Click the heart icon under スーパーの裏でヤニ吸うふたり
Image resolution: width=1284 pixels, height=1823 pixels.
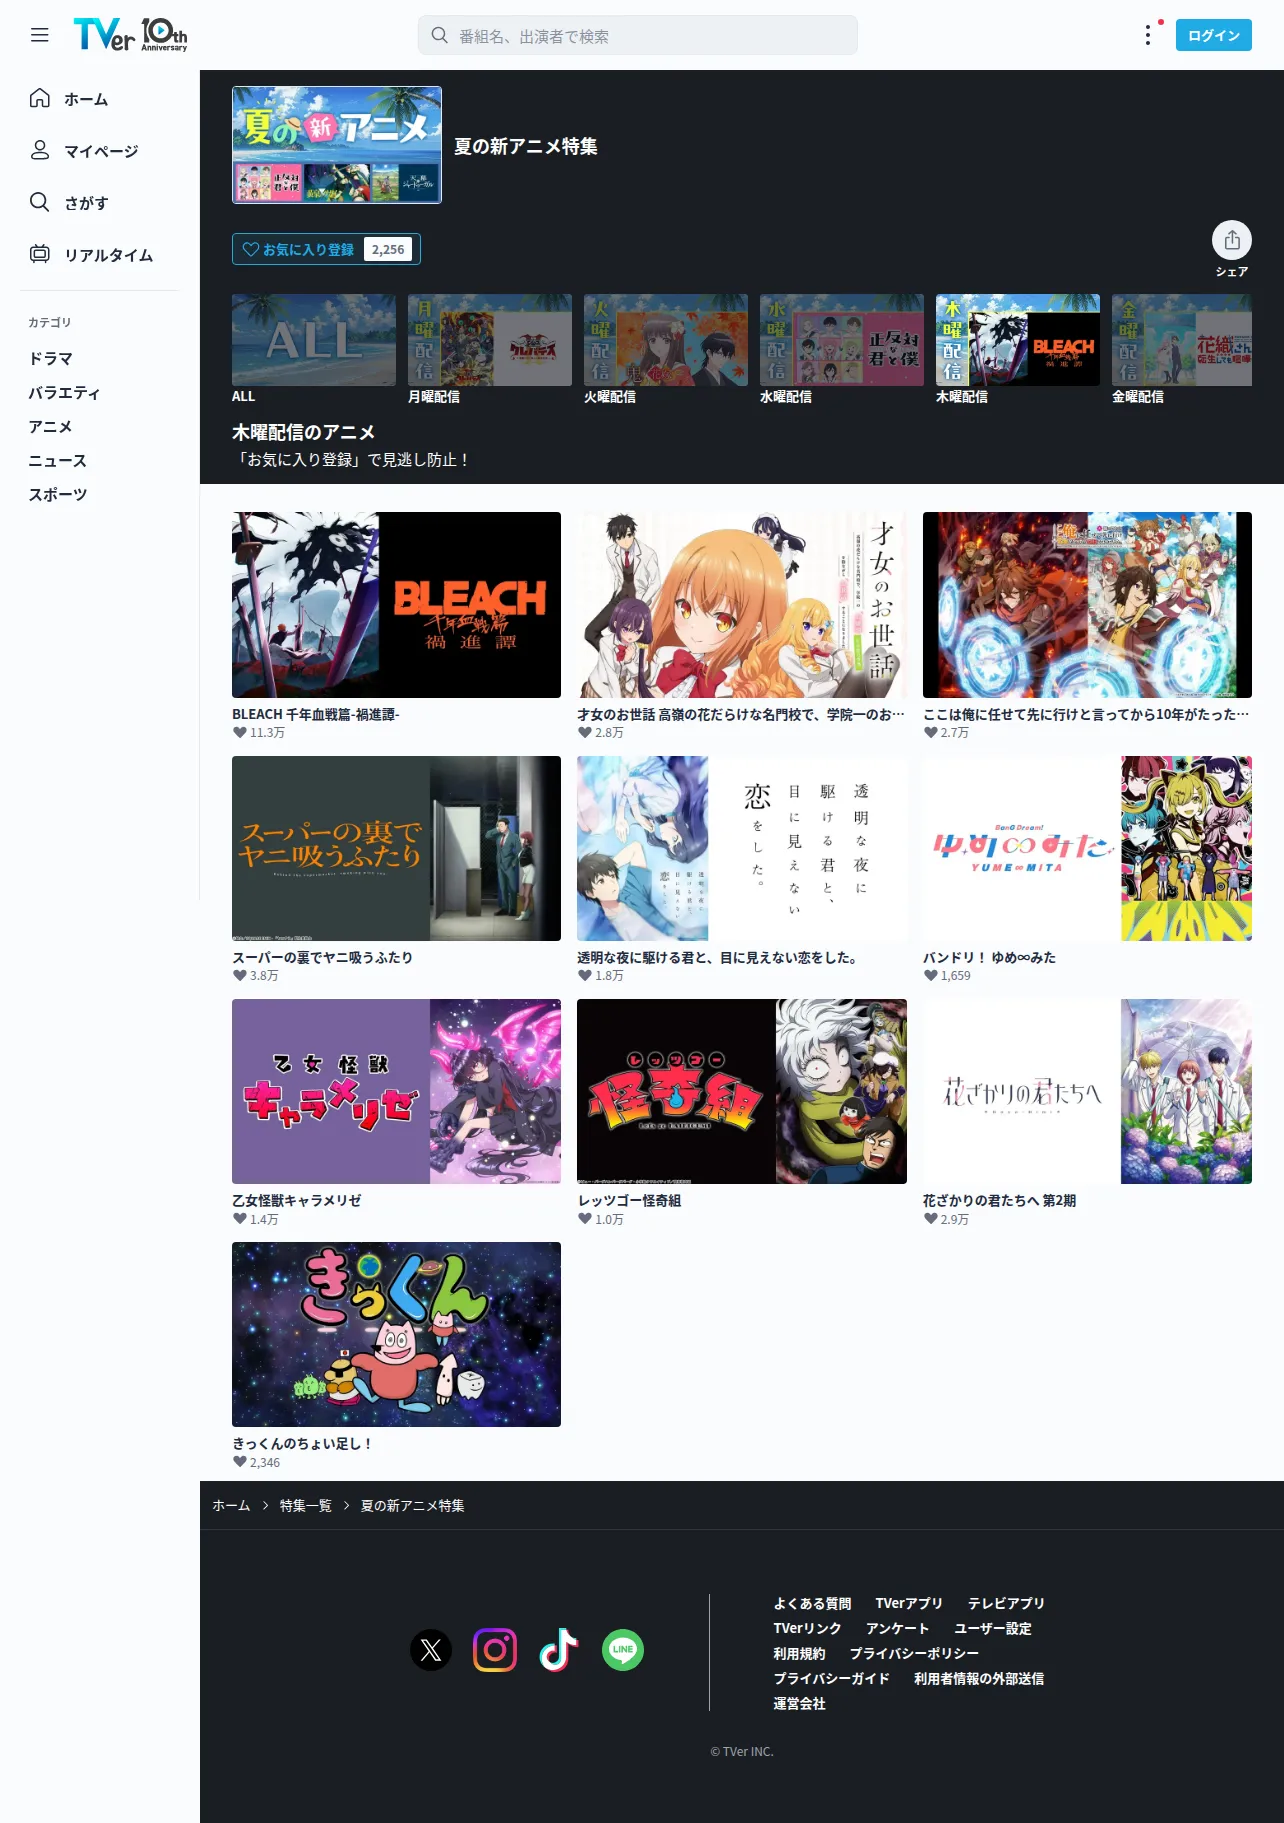point(240,976)
